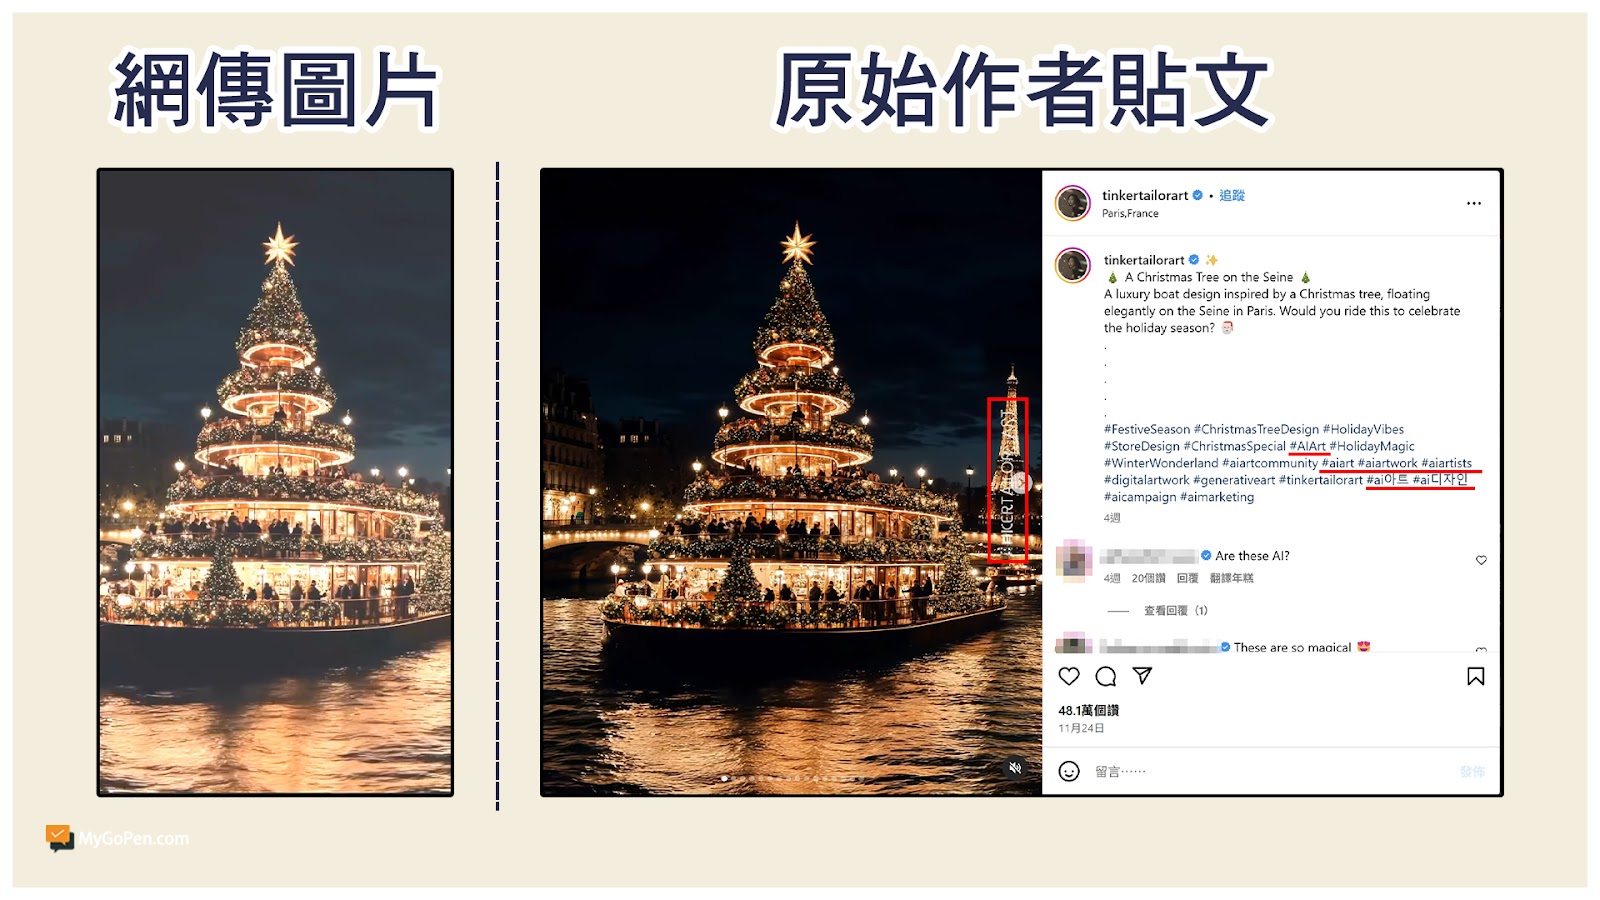Go to next carousel slide arrow
Viewport: 1600px width, 900px height.
pos(1019,483)
